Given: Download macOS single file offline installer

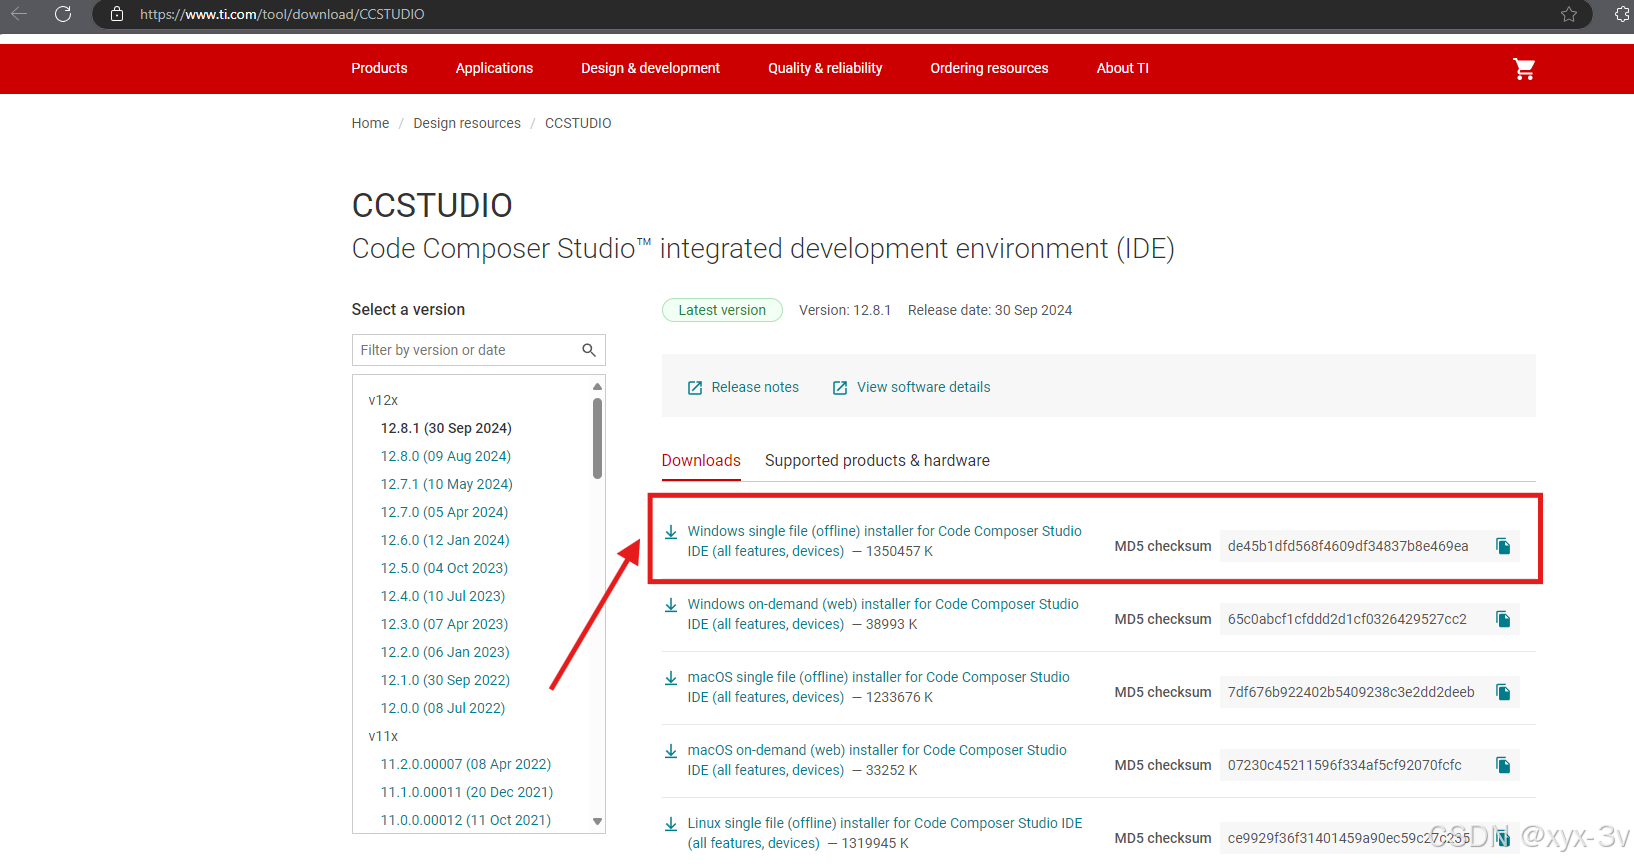Looking at the screenshot, I should tap(878, 687).
